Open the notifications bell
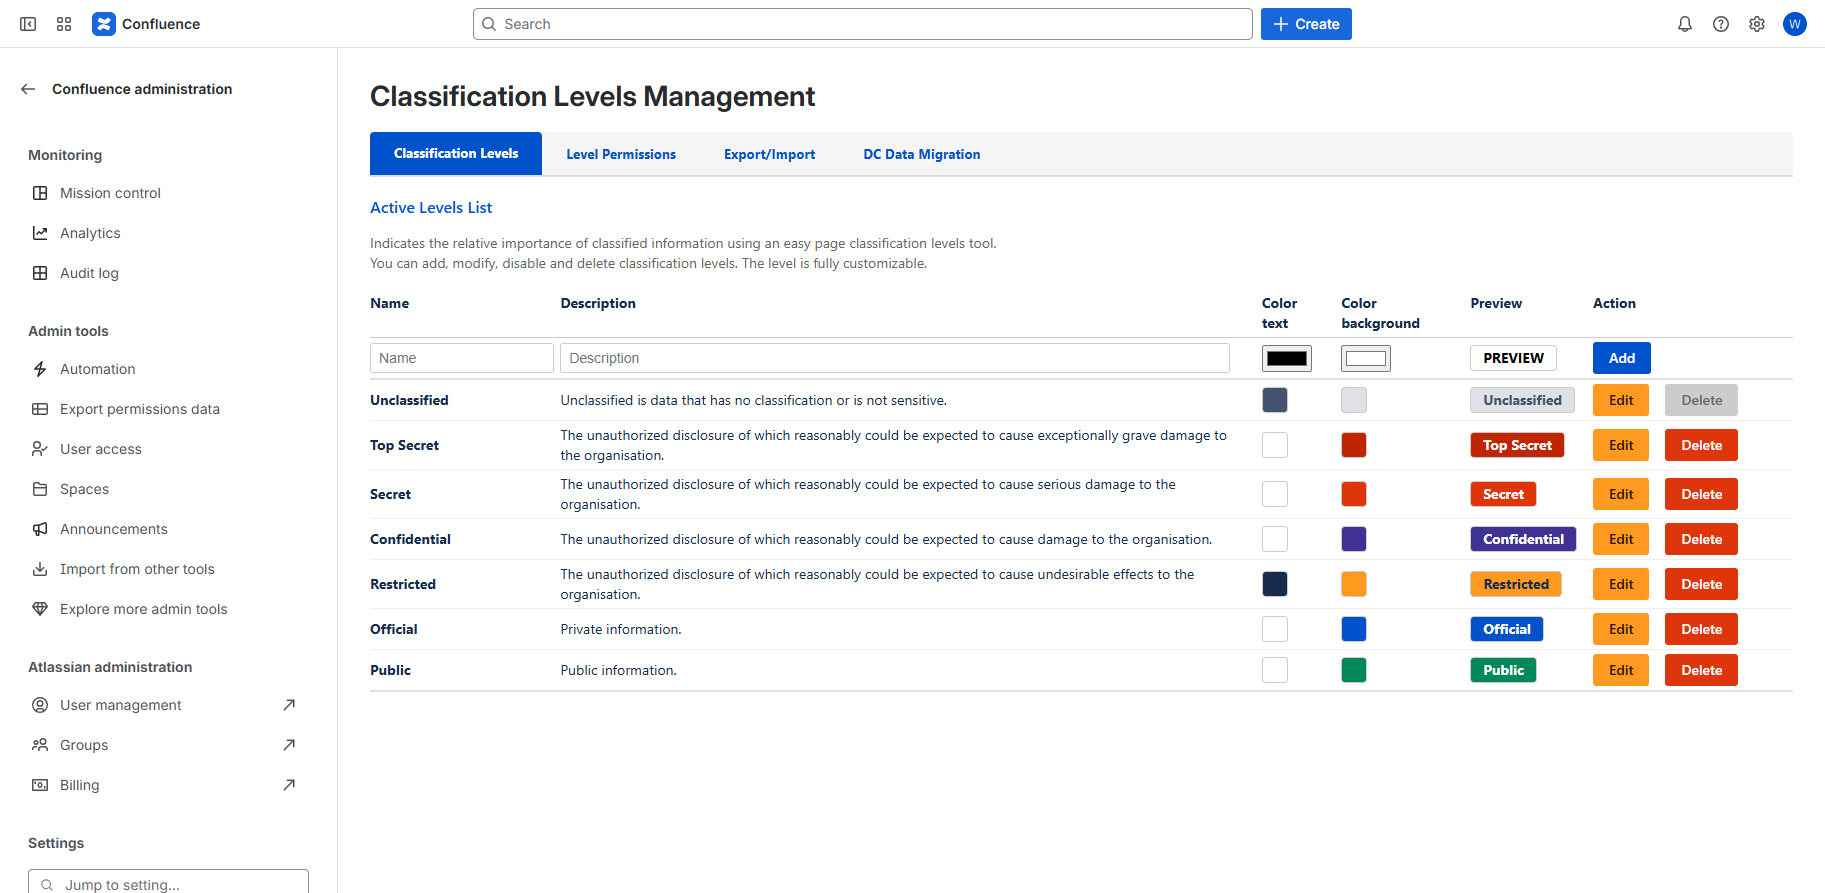 point(1685,24)
